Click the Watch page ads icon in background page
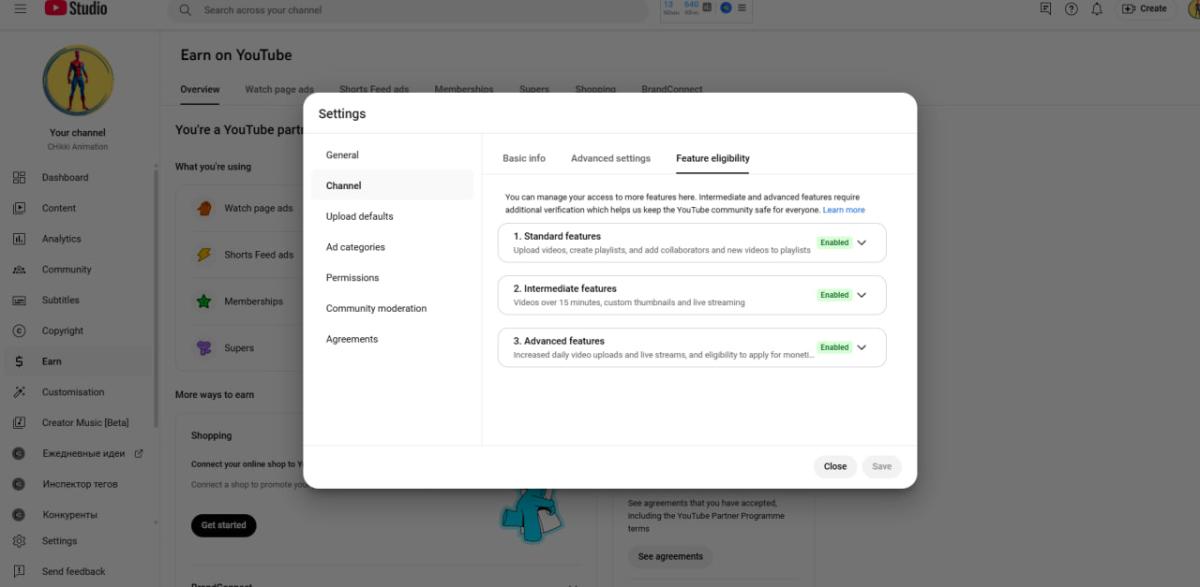This screenshot has height=587, width=1200. [204, 208]
